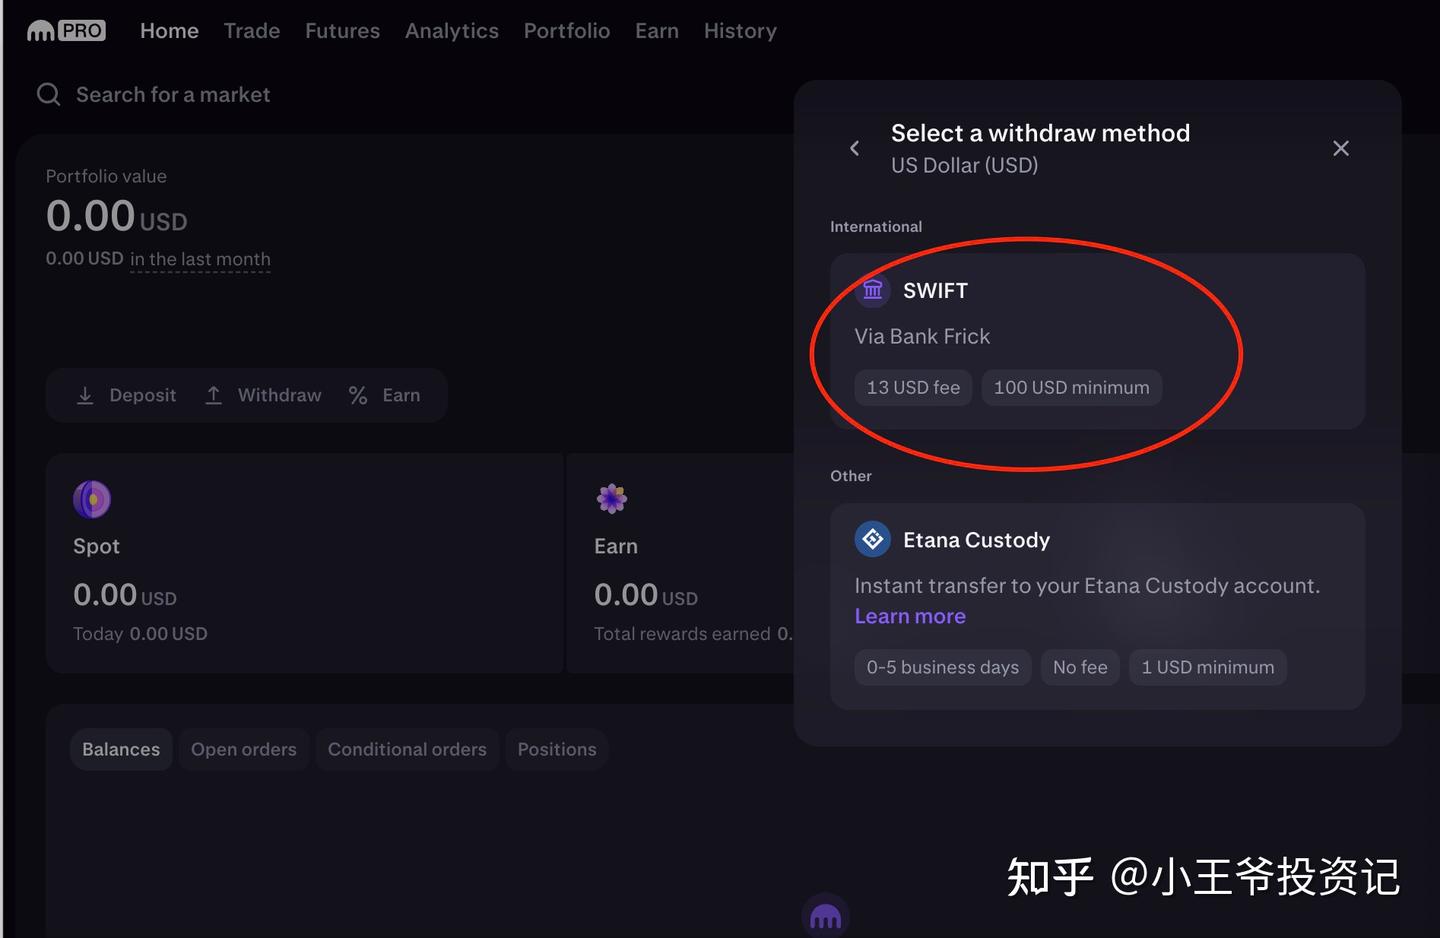Image resolution: width=1440 pixels, height=938 pixels.
Task: Go back using the left chevron
Action: 855,148
